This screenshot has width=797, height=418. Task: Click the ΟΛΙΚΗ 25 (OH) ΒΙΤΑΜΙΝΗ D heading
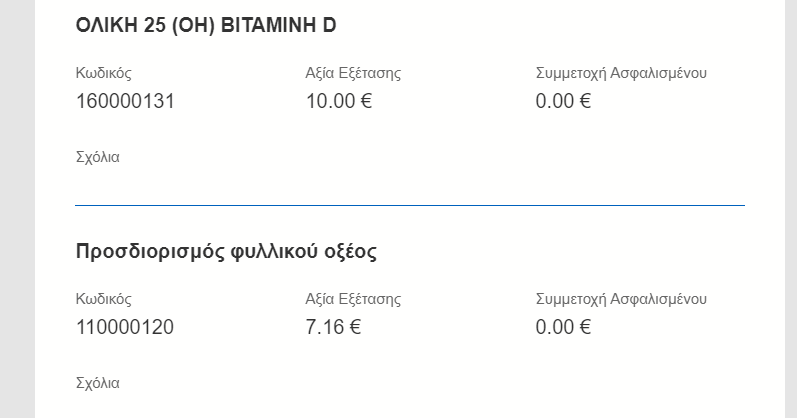pos(206,25)
